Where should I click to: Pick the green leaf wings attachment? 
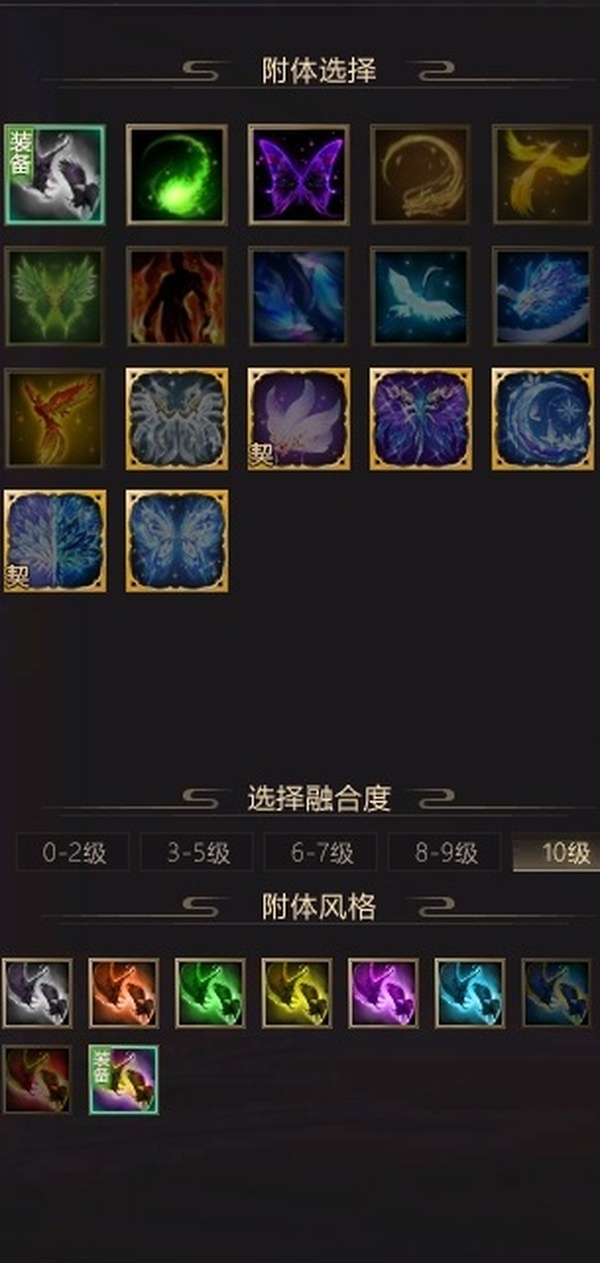pyautogui.click(x=54, y=296)
